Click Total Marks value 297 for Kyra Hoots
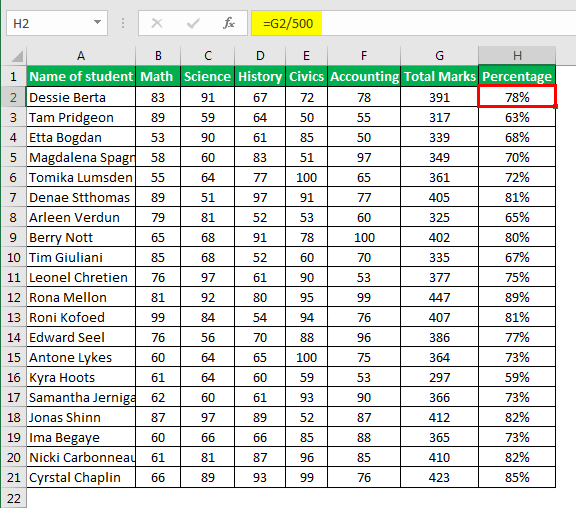 (x=439, y=377)
